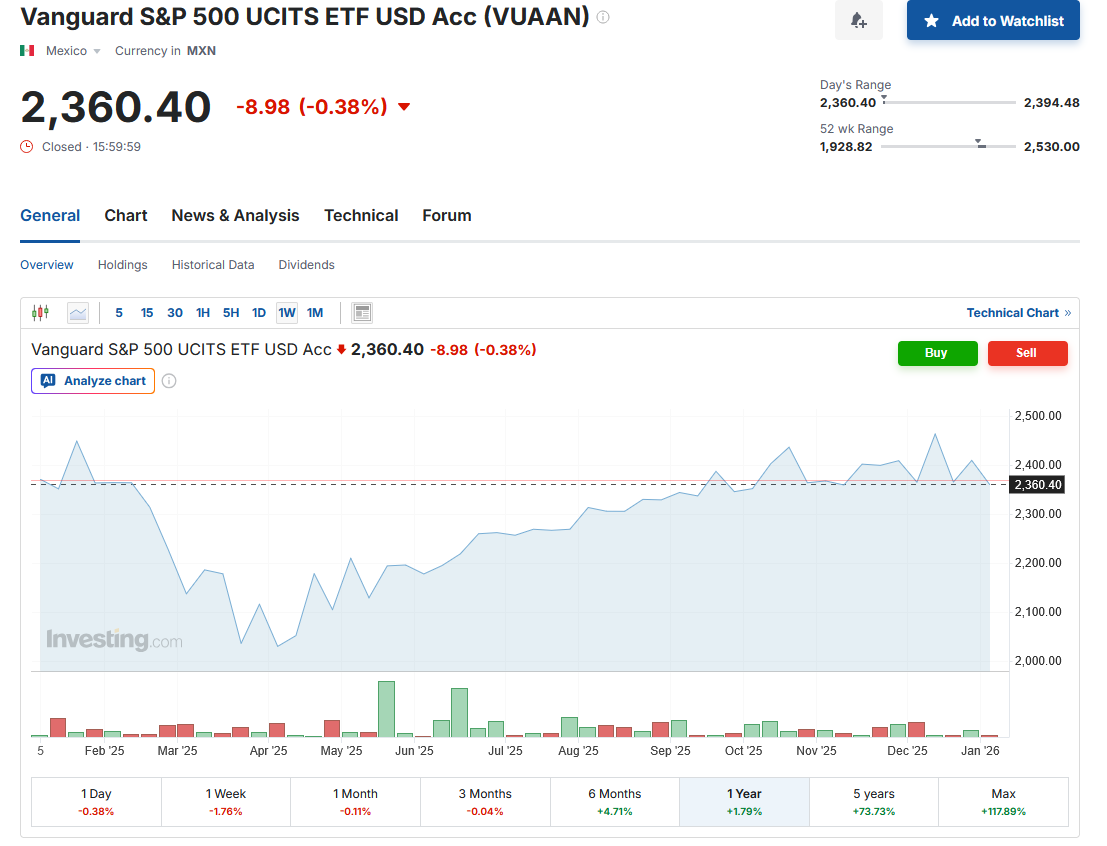
Task: Click the info icon next to VUAAN title
Action: (603, 17)
